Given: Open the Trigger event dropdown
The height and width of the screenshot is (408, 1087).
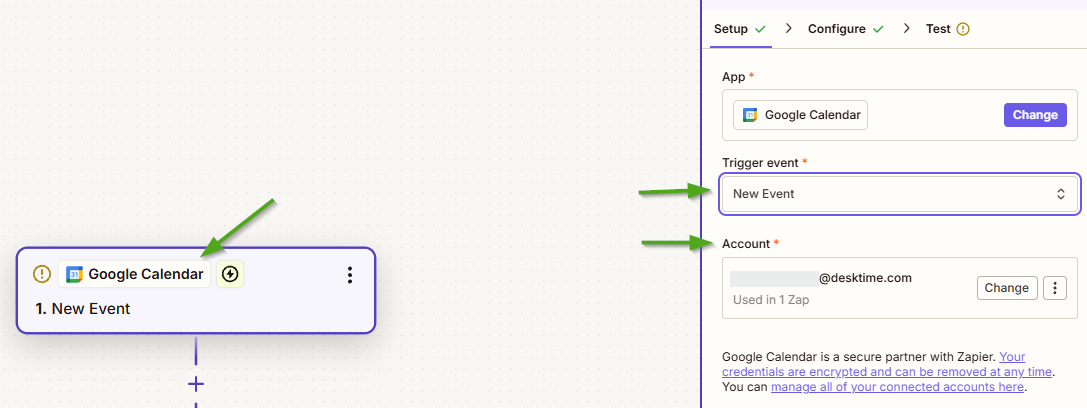Looking at the screenshot, I should point(899,194).
